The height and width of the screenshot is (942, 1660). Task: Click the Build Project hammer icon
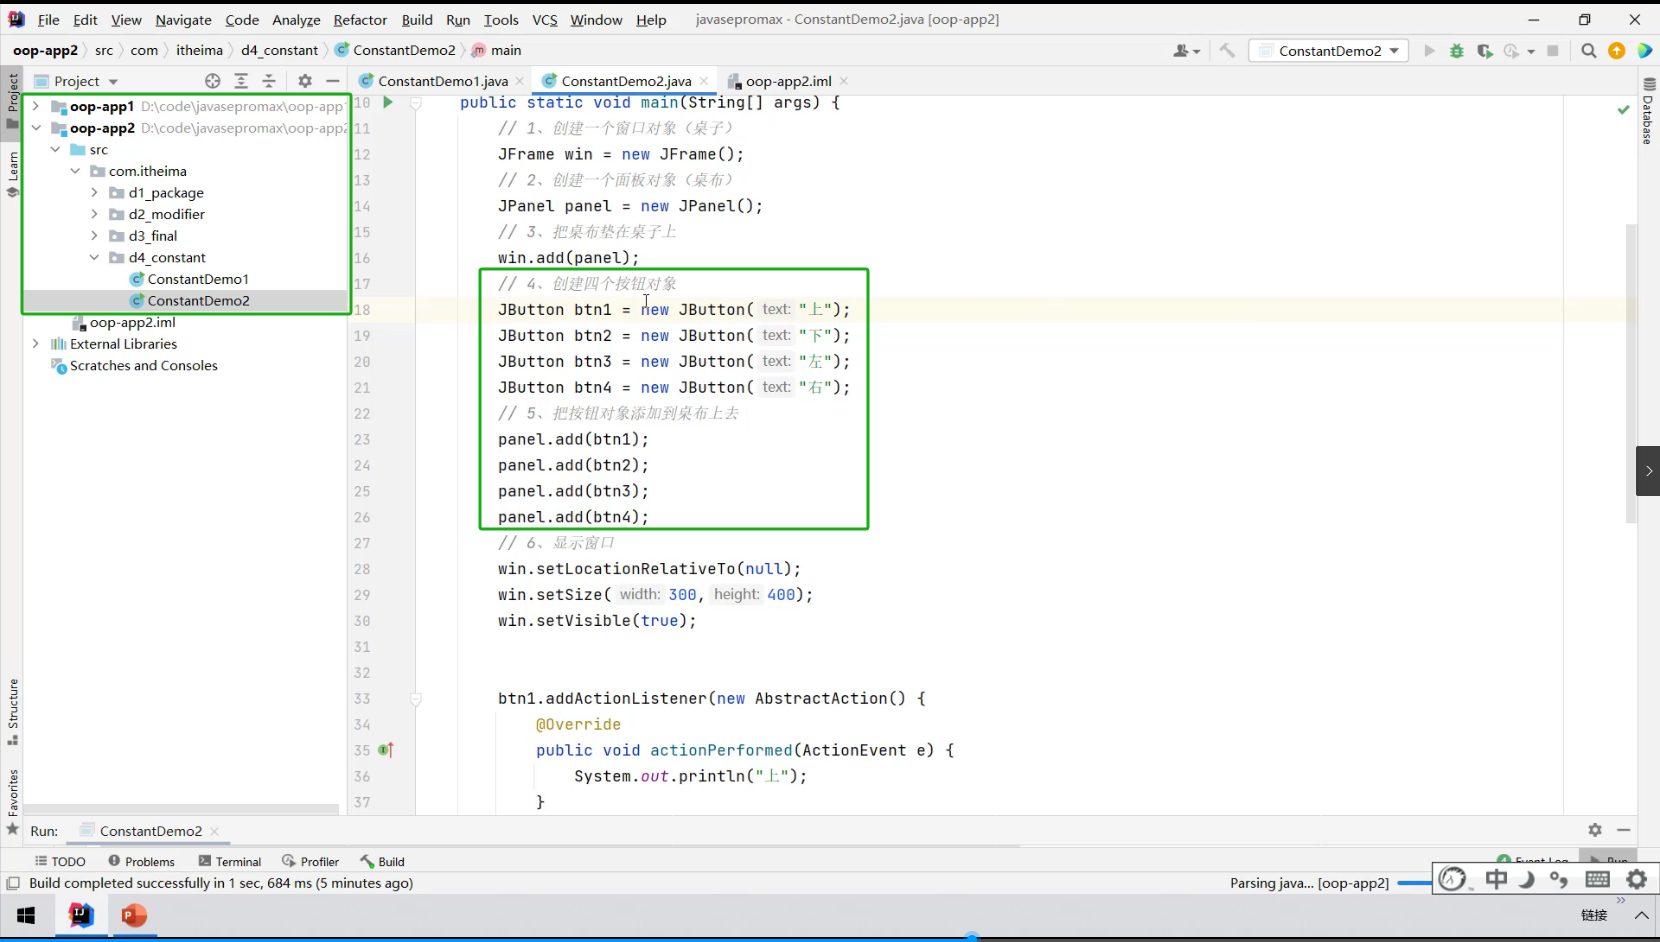pos(1227,51)
